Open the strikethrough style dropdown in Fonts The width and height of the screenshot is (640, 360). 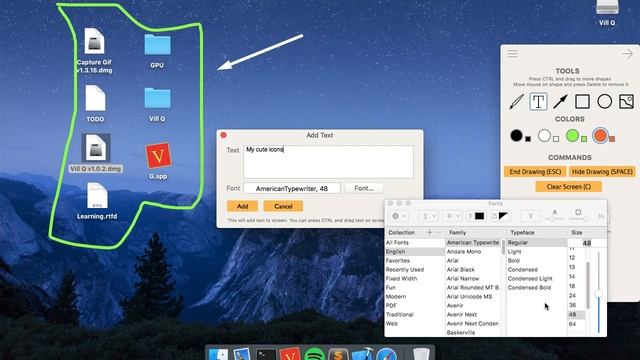(x=453, y=216)
